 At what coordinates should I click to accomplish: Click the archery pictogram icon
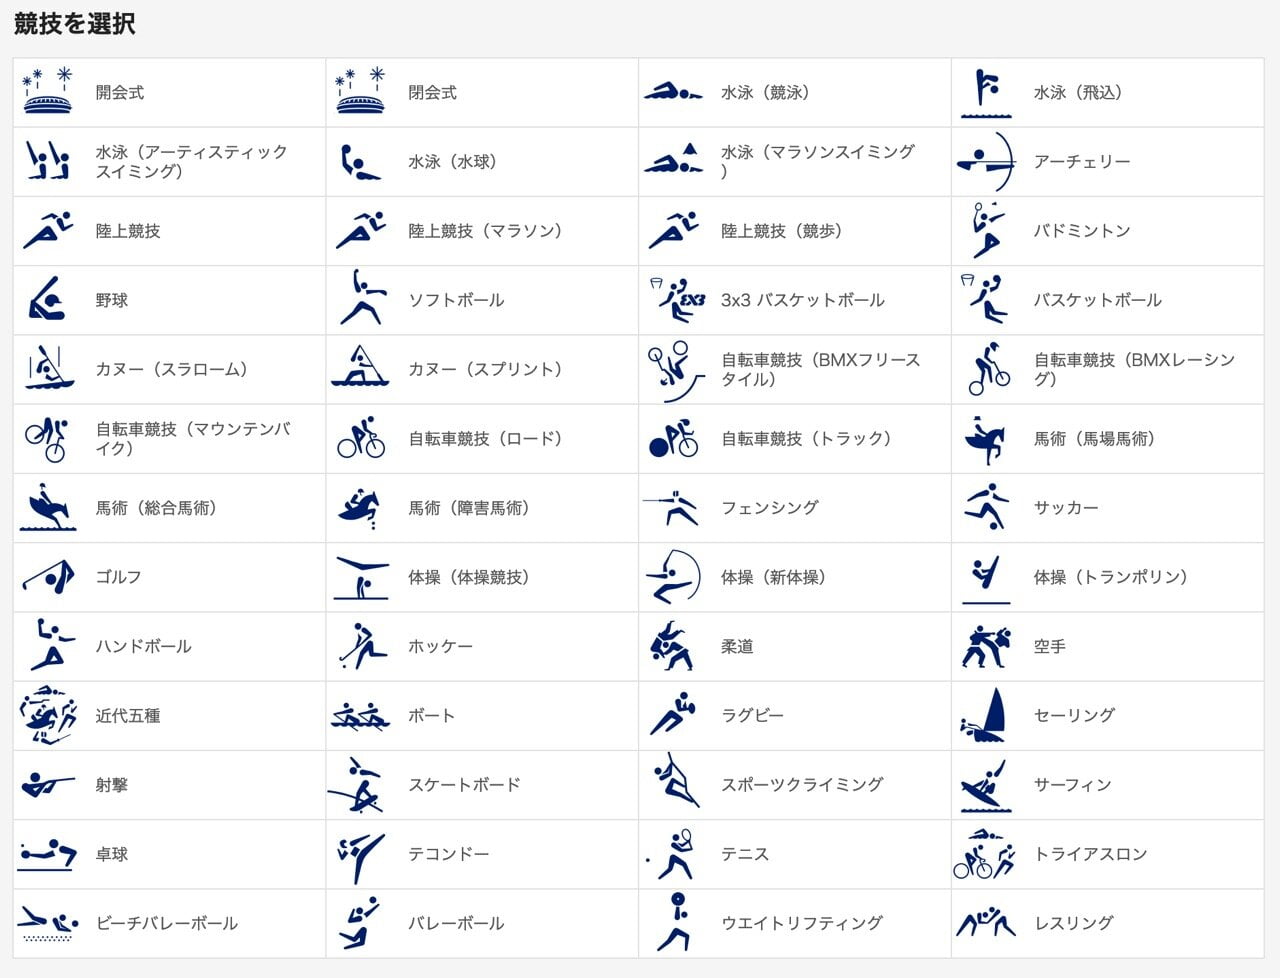click(x=986, y=162)
